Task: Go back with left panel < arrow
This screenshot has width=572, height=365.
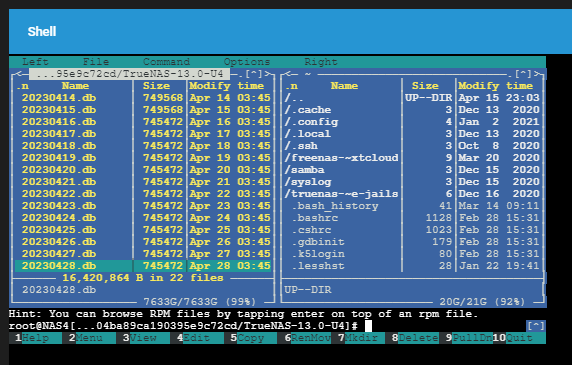Action: click(x=19, y=74)
